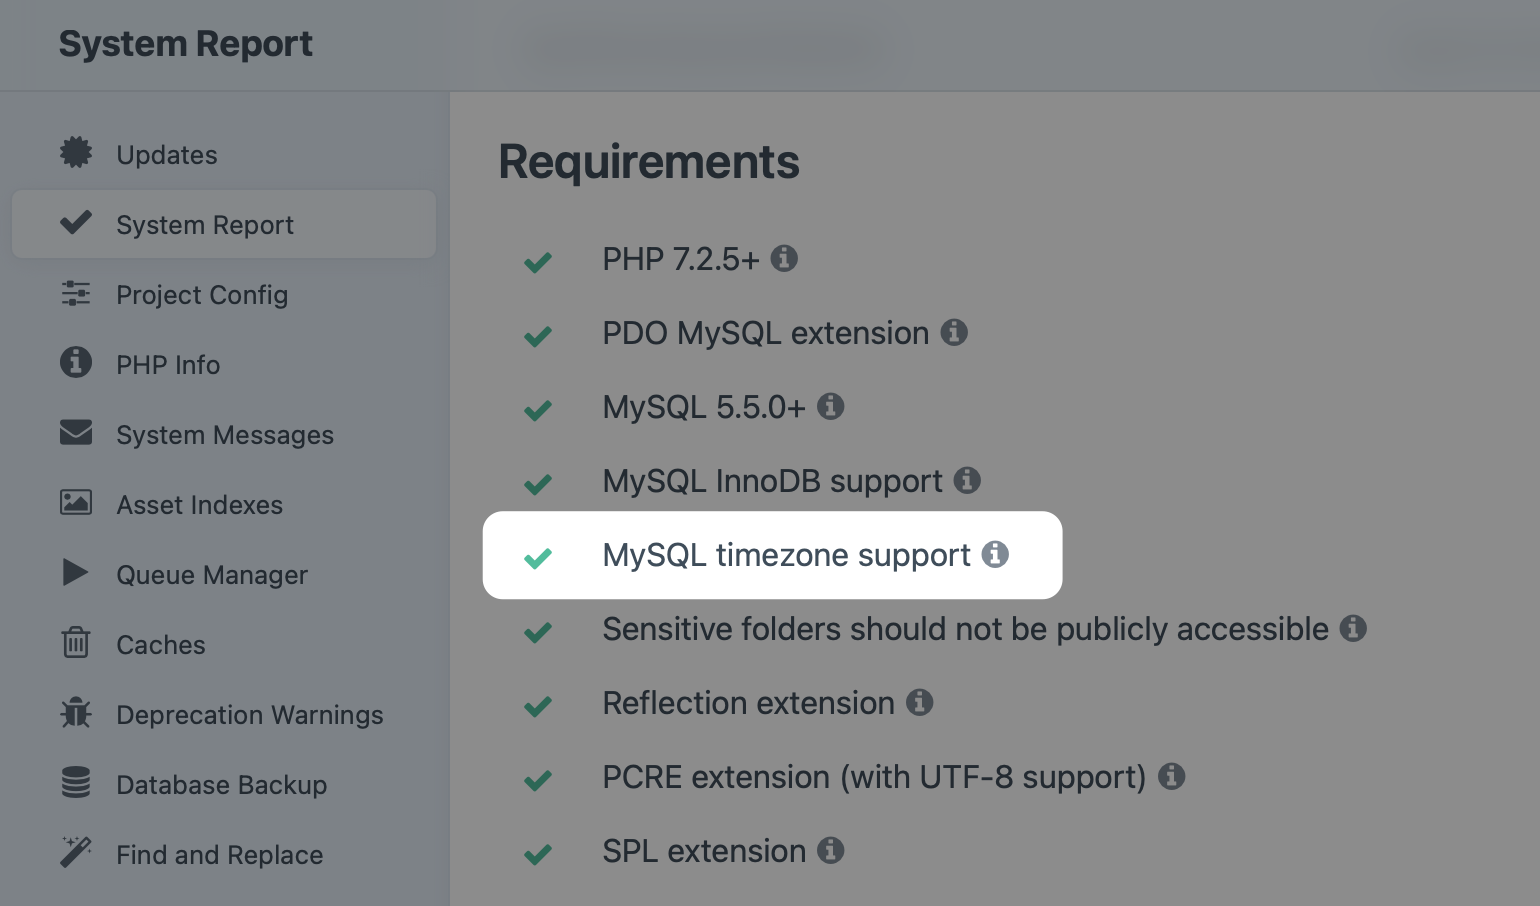1540x906 pixels.
Task: Show info for PHP 7.2.5+ requirement
Action: coord(784,258)
